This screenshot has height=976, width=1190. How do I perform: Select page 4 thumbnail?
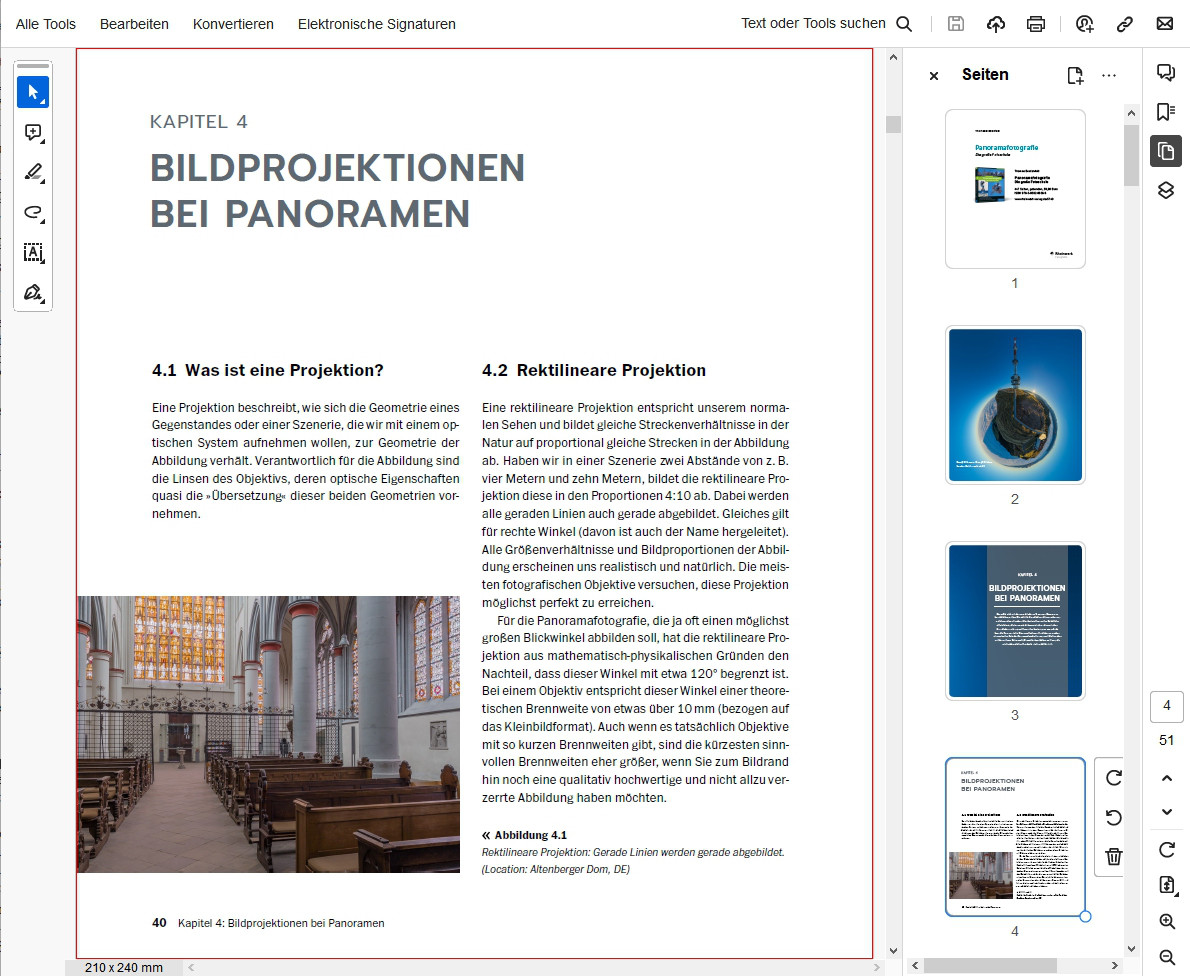[x=1015, y=837]
